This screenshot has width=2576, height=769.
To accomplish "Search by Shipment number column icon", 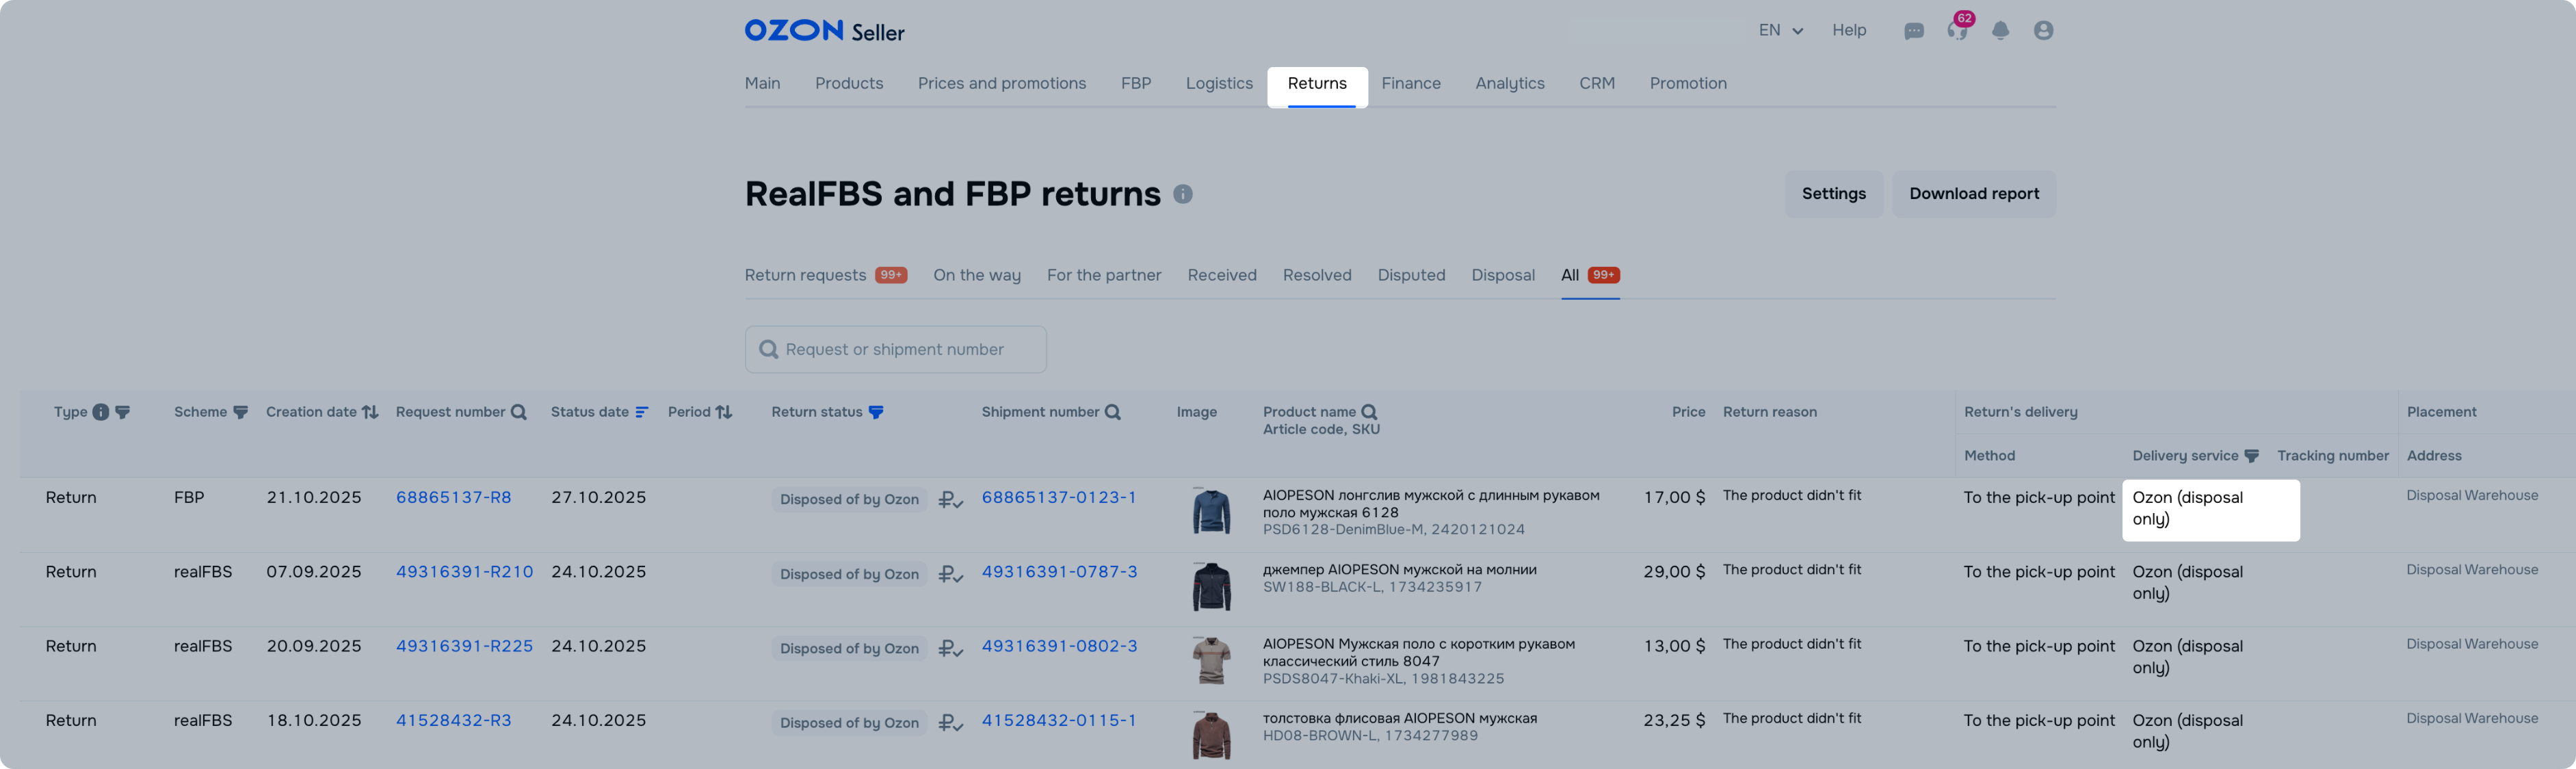I will (1113, 412).
